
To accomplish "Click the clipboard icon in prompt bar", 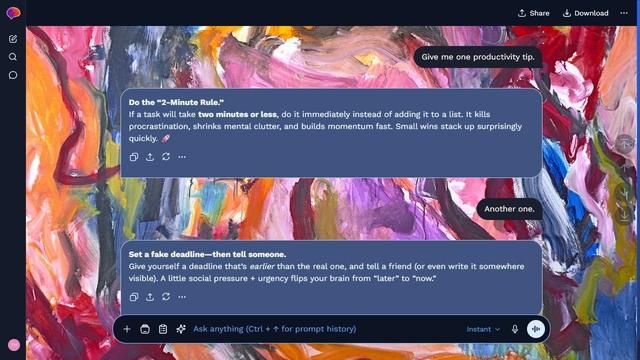I will pyautogui.click(x=163, y=329).
